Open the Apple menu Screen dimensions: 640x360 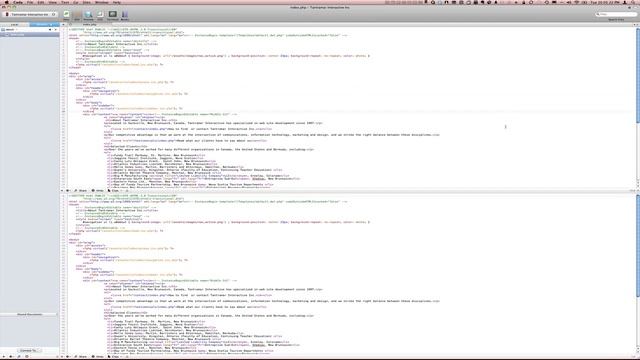[x=7, y=2]
